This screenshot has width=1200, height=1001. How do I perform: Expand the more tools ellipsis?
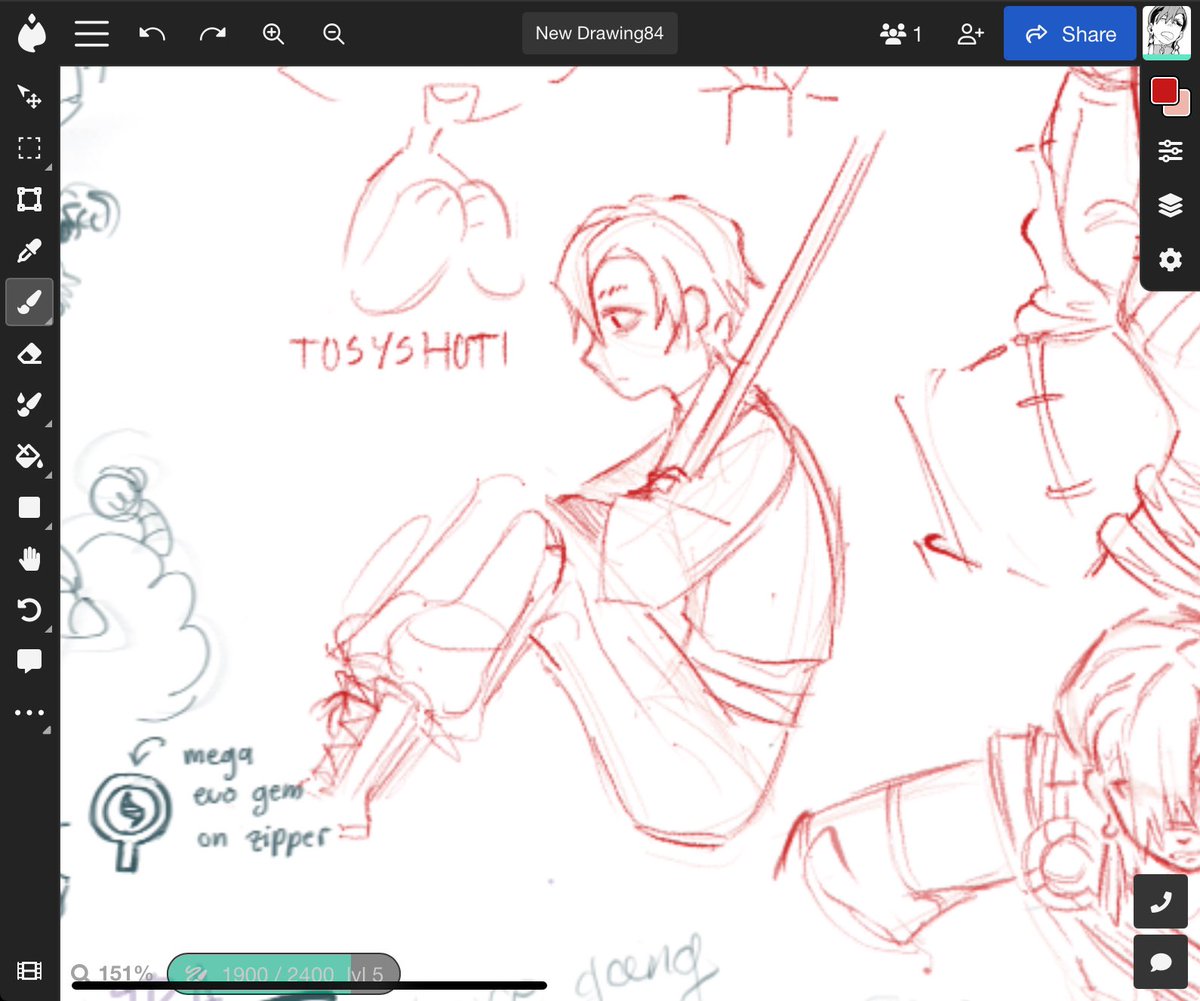(x=30, y=712)
